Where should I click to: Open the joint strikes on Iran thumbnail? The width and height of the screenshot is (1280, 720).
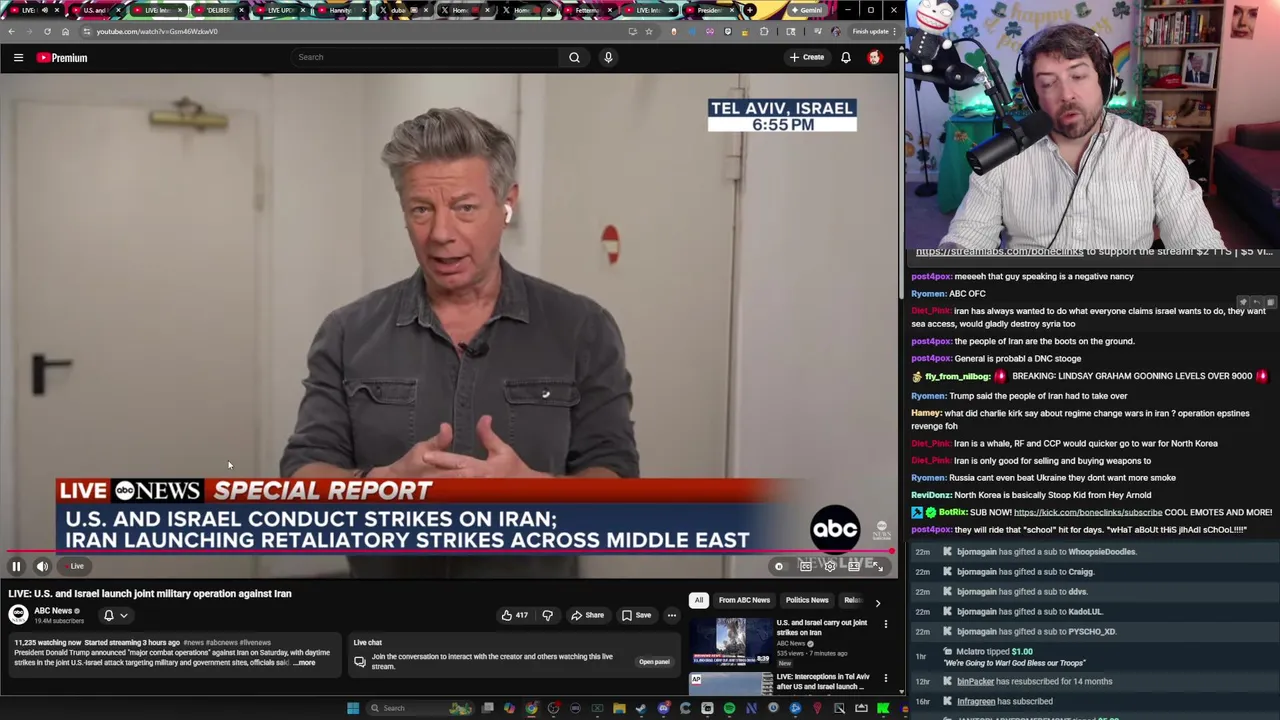[x=731, y=642]
